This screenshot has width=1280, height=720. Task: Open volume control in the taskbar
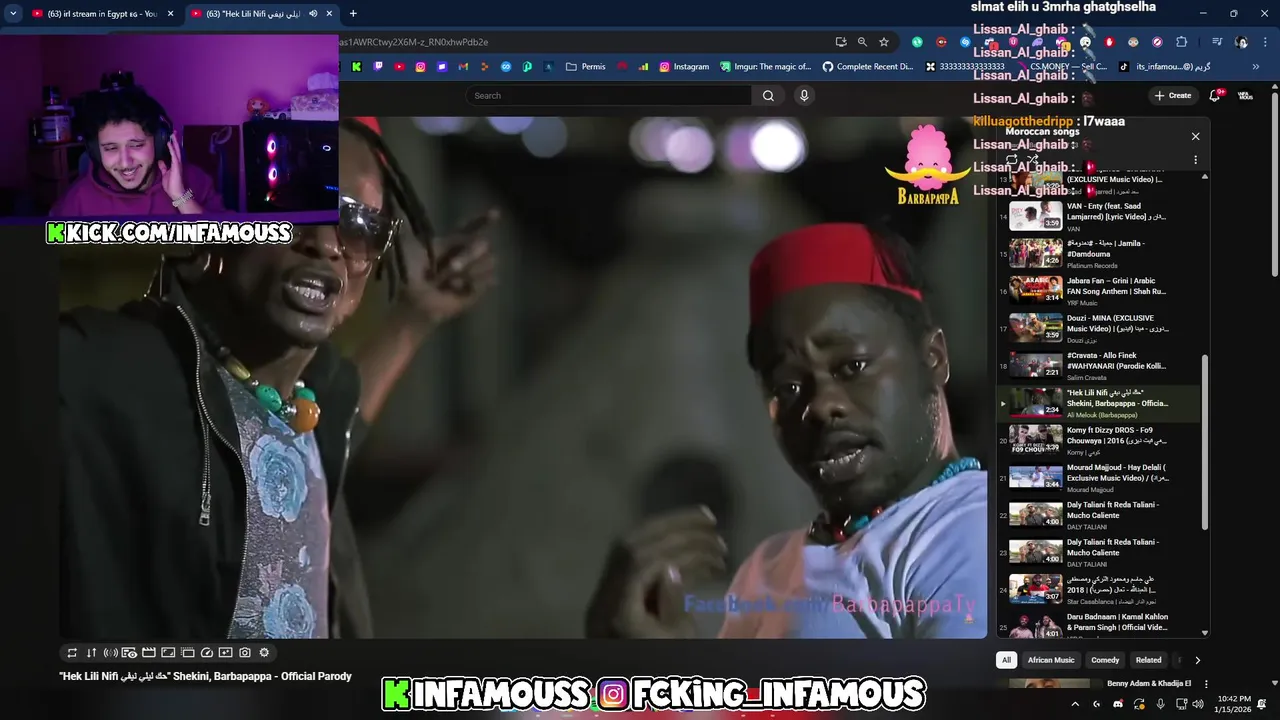(1198, 704)
